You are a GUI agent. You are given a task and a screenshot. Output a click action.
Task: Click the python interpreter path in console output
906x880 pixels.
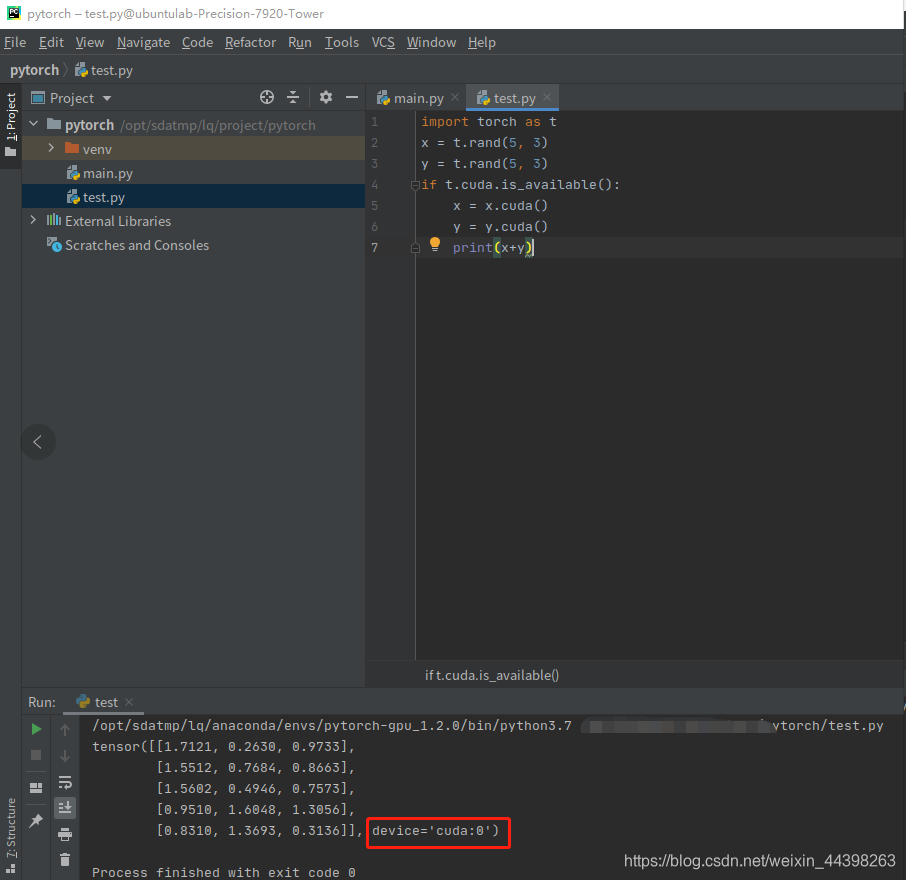pyautogui.click(x=332, y=726)
